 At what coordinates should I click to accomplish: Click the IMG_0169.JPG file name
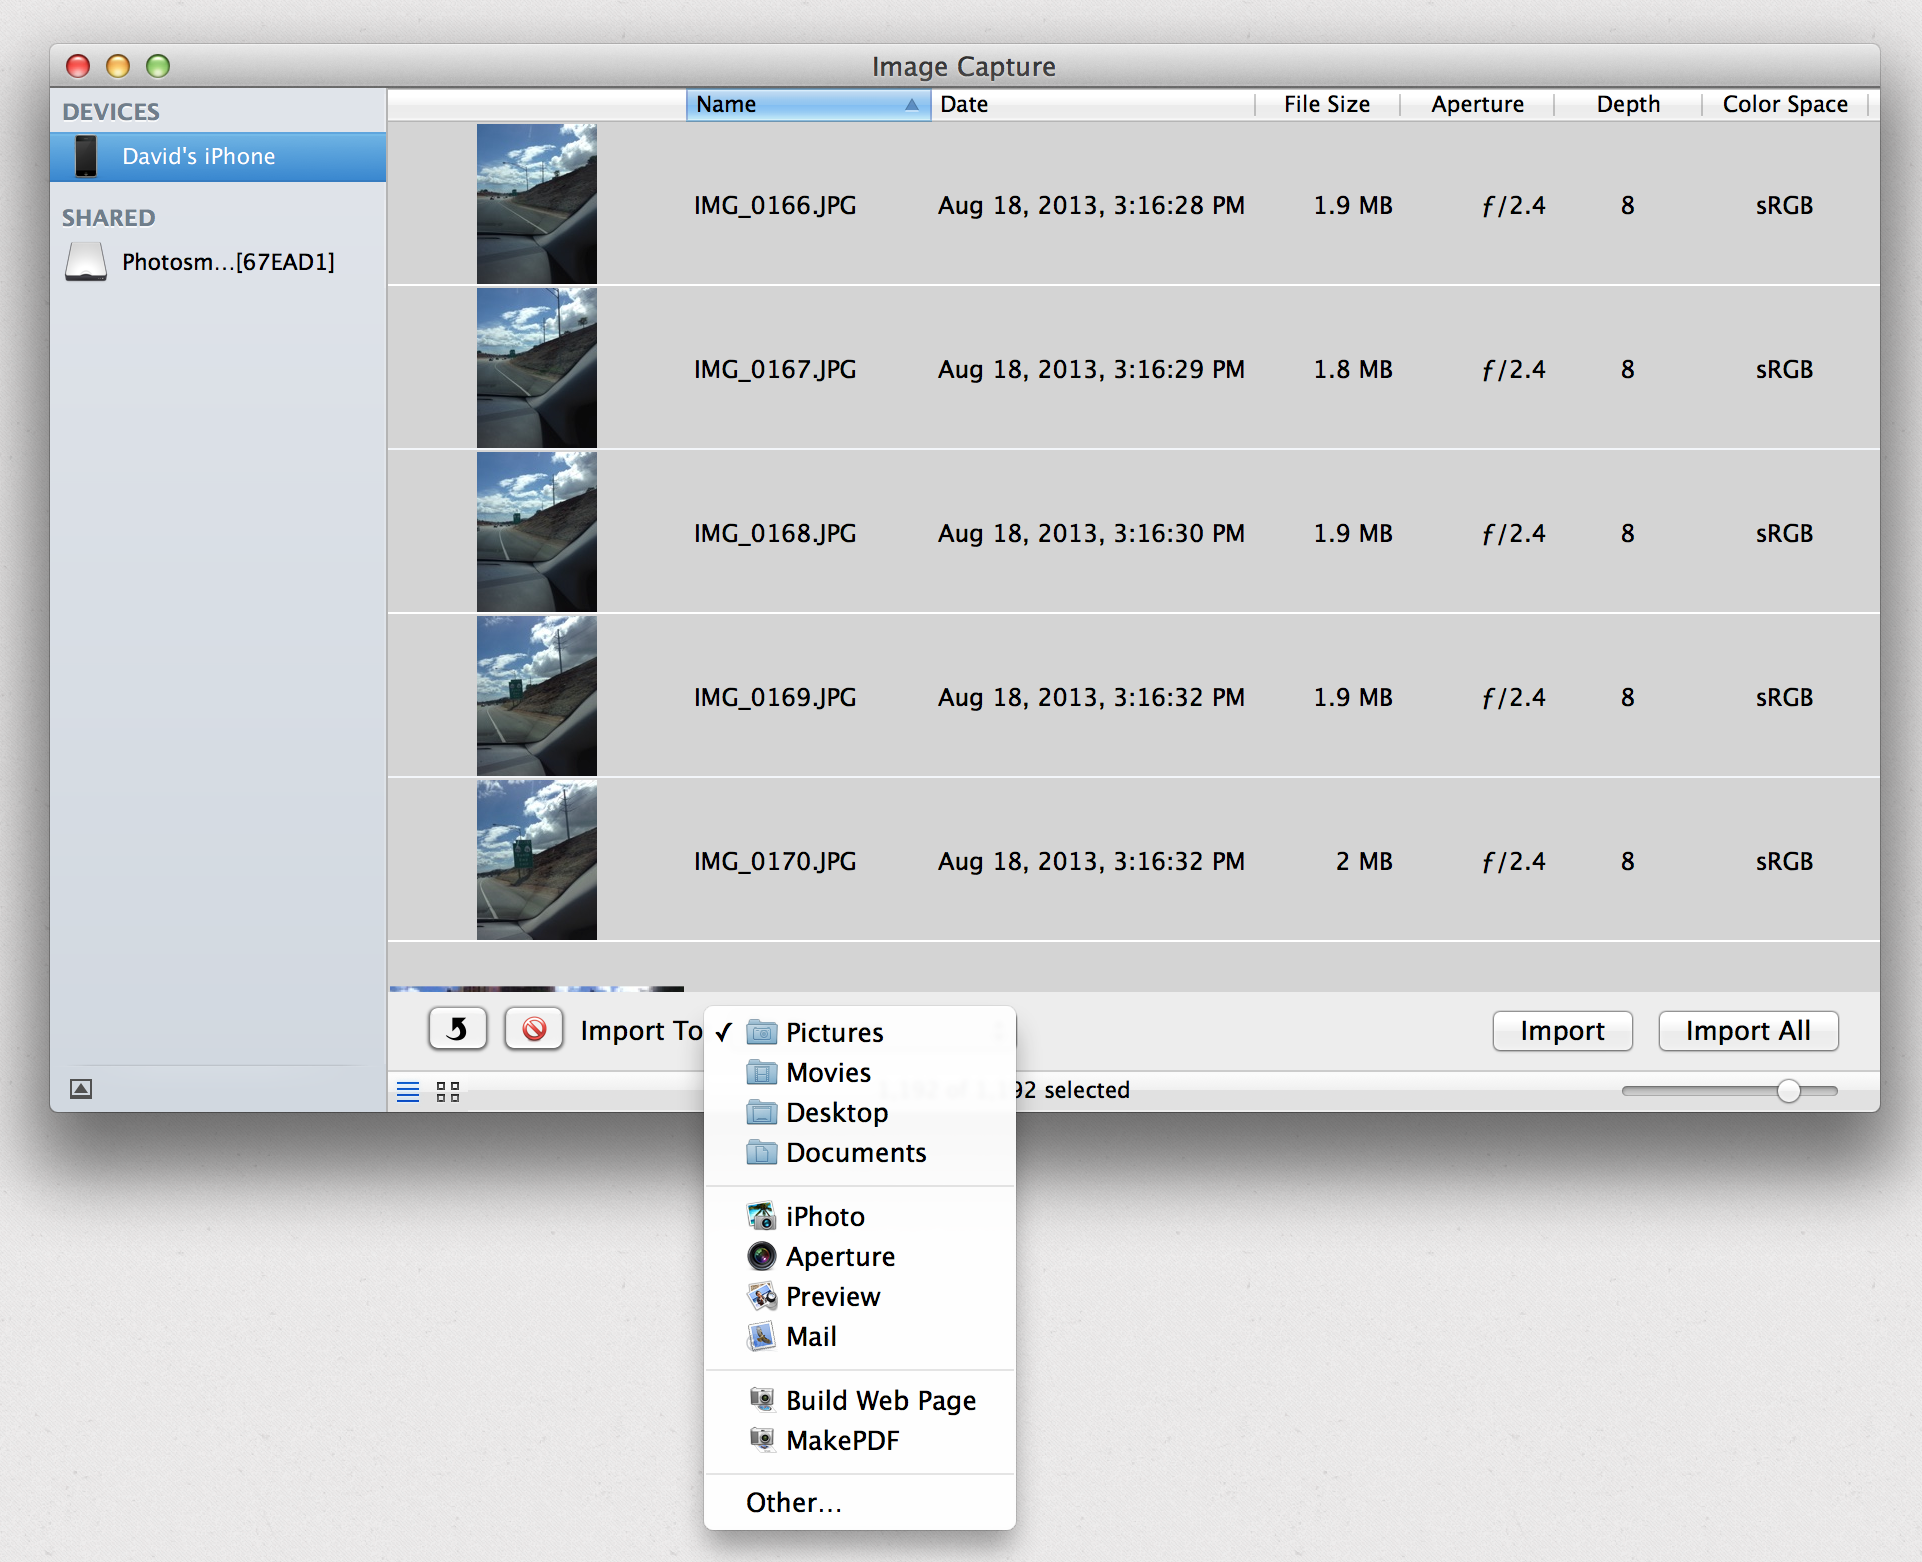775,697
